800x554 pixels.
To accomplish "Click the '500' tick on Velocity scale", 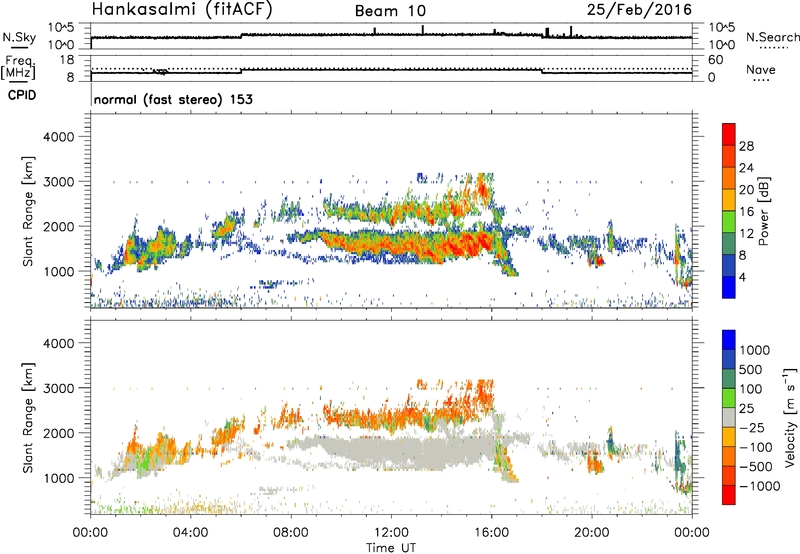I will [751, 369].
